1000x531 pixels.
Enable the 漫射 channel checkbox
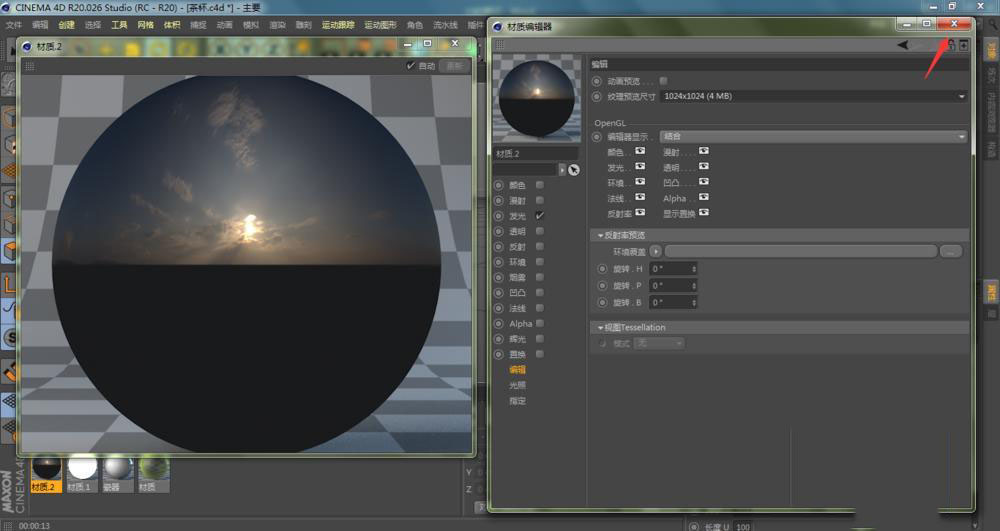tap(540, 200)
